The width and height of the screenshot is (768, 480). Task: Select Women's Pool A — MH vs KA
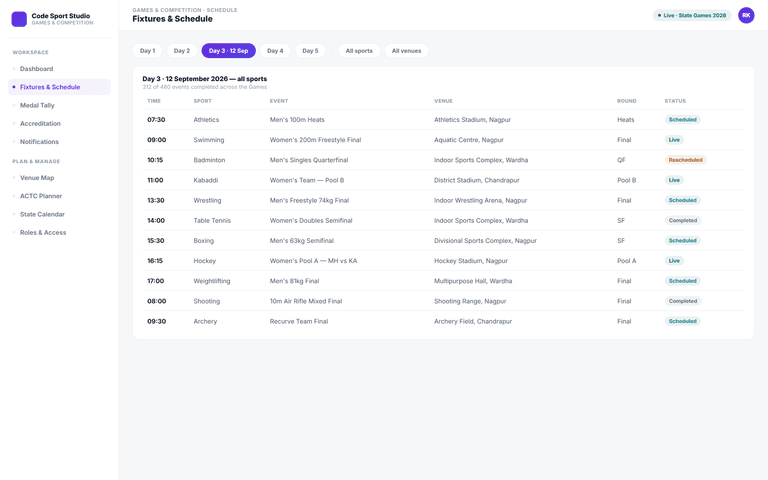(x=313, y=261)
